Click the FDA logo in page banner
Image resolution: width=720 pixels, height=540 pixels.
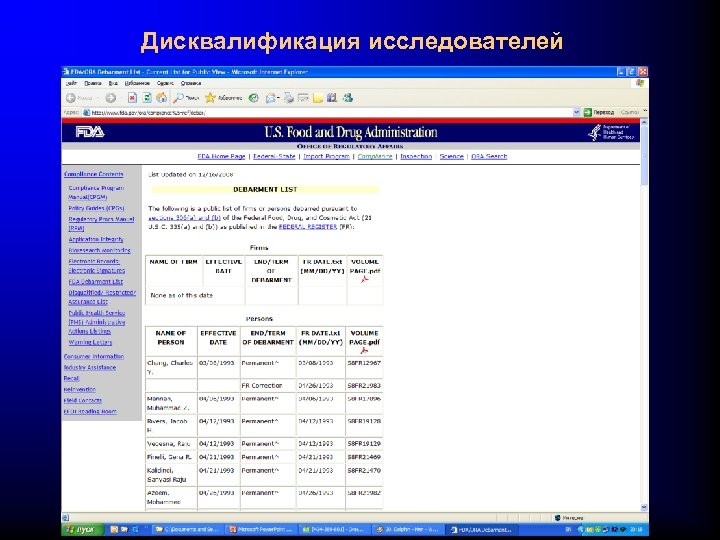[90, 132]
